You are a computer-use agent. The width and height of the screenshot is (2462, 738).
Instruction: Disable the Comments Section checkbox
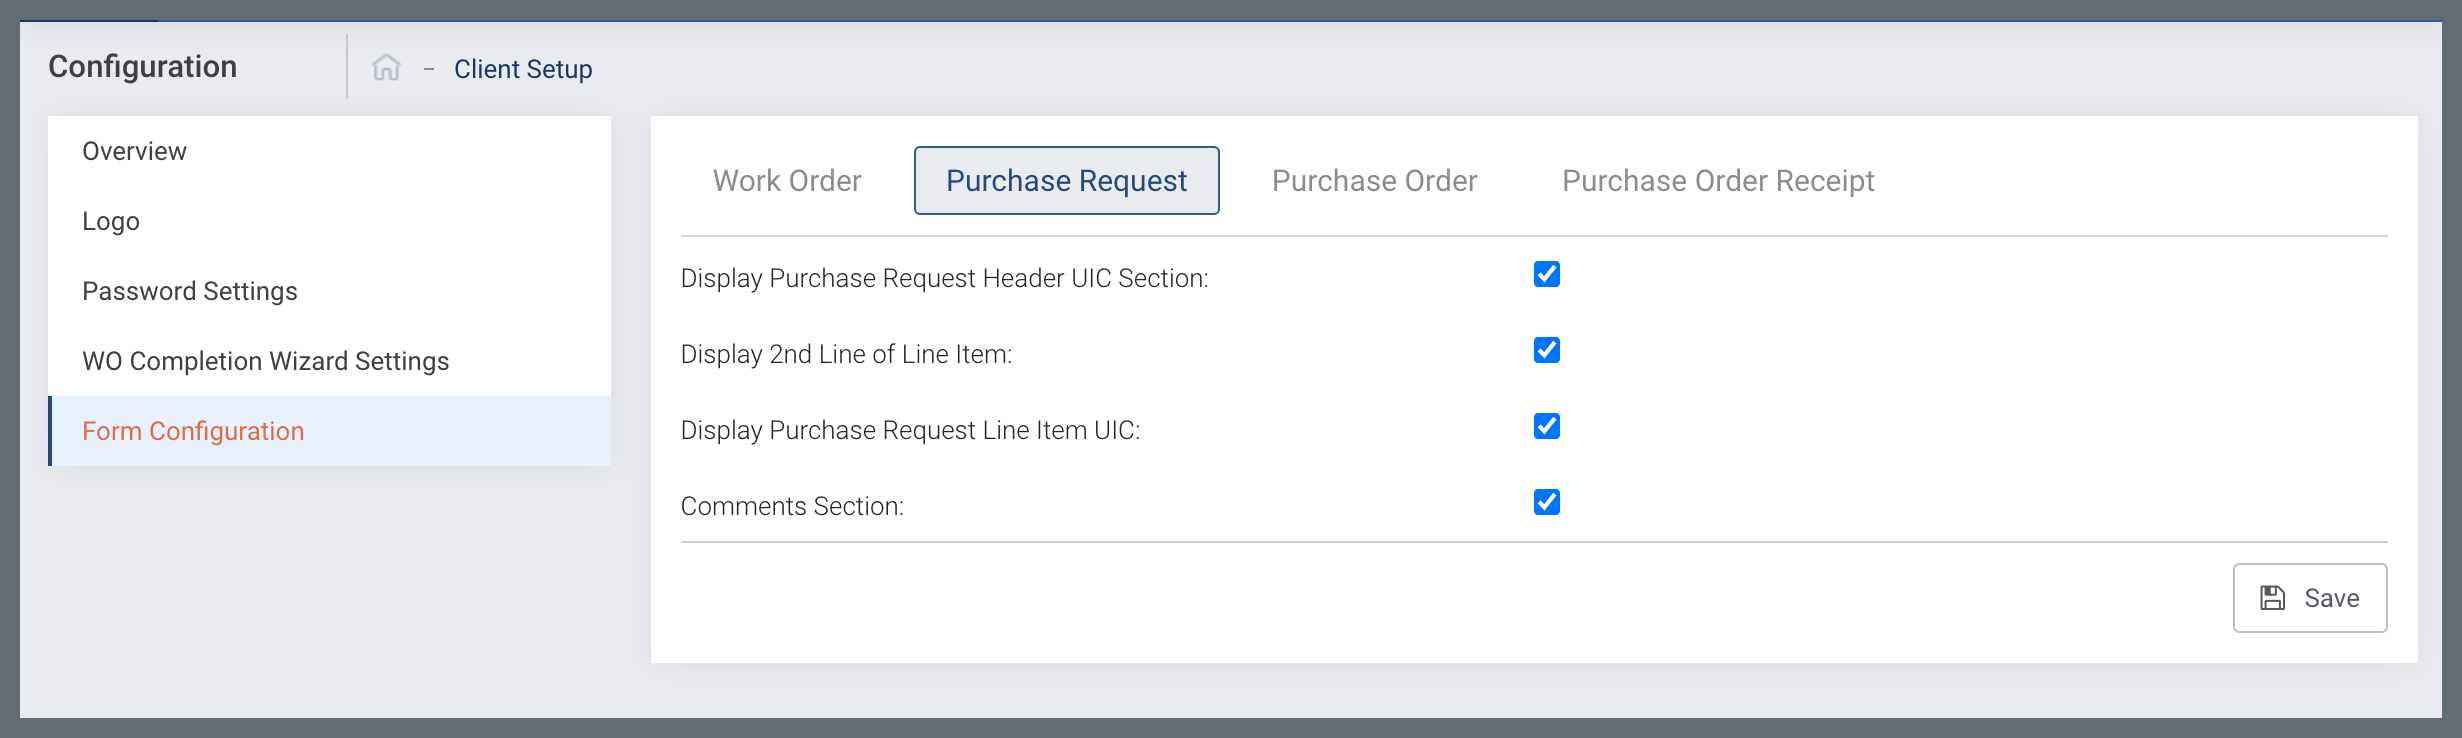pos(1546,502)
